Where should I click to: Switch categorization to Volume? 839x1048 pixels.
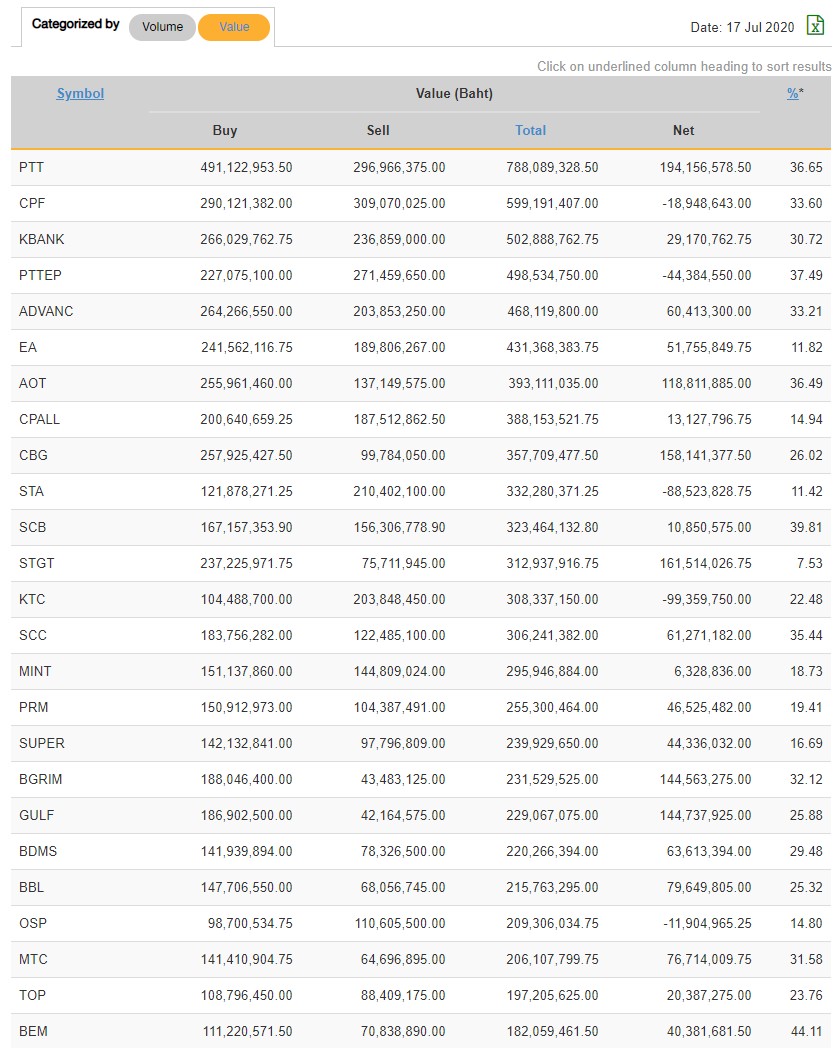click(162, 27)
